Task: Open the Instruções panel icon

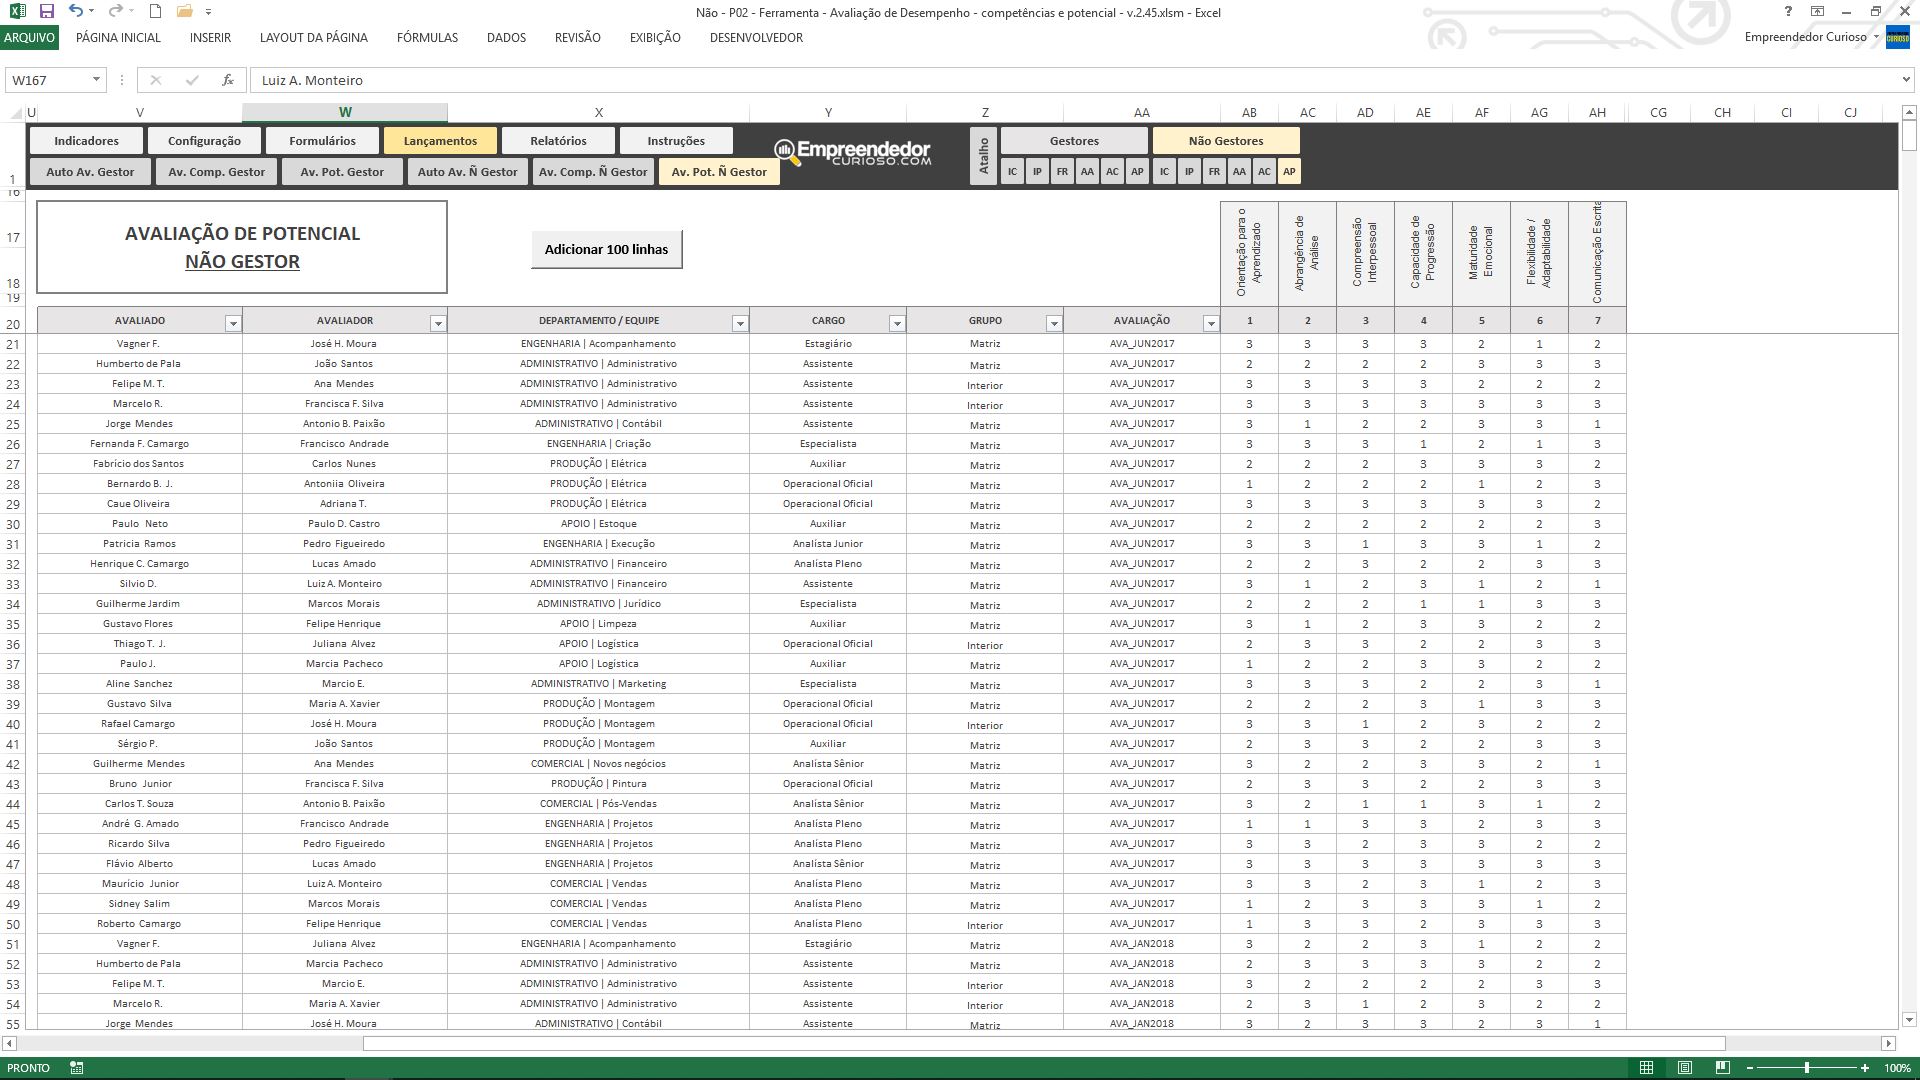Action: click(x=675, y=140)
